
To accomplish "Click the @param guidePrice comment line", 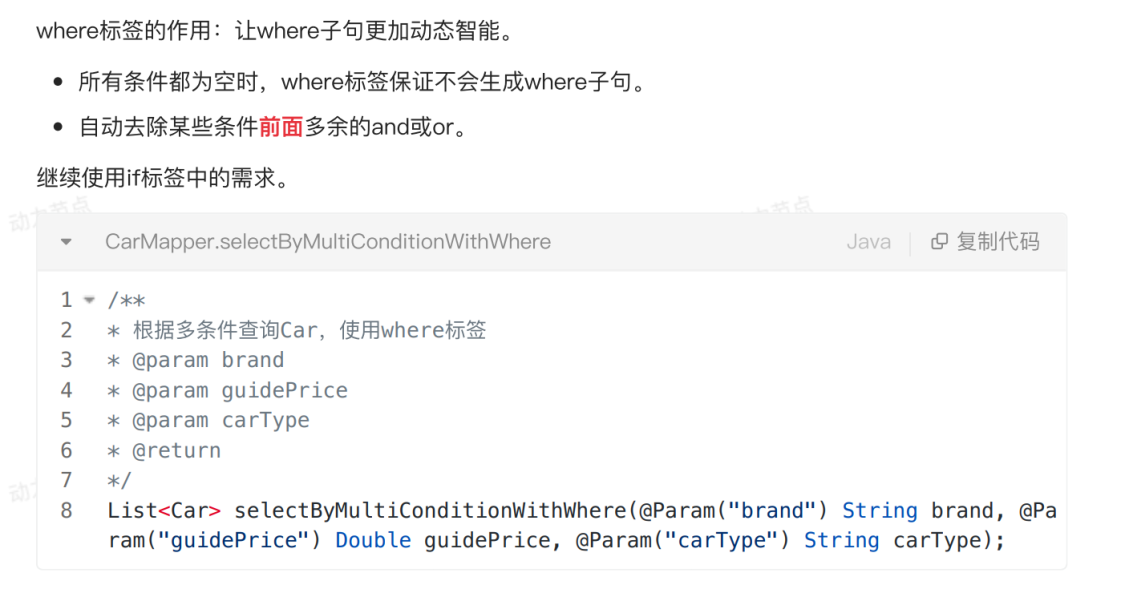I will [227, 390].
